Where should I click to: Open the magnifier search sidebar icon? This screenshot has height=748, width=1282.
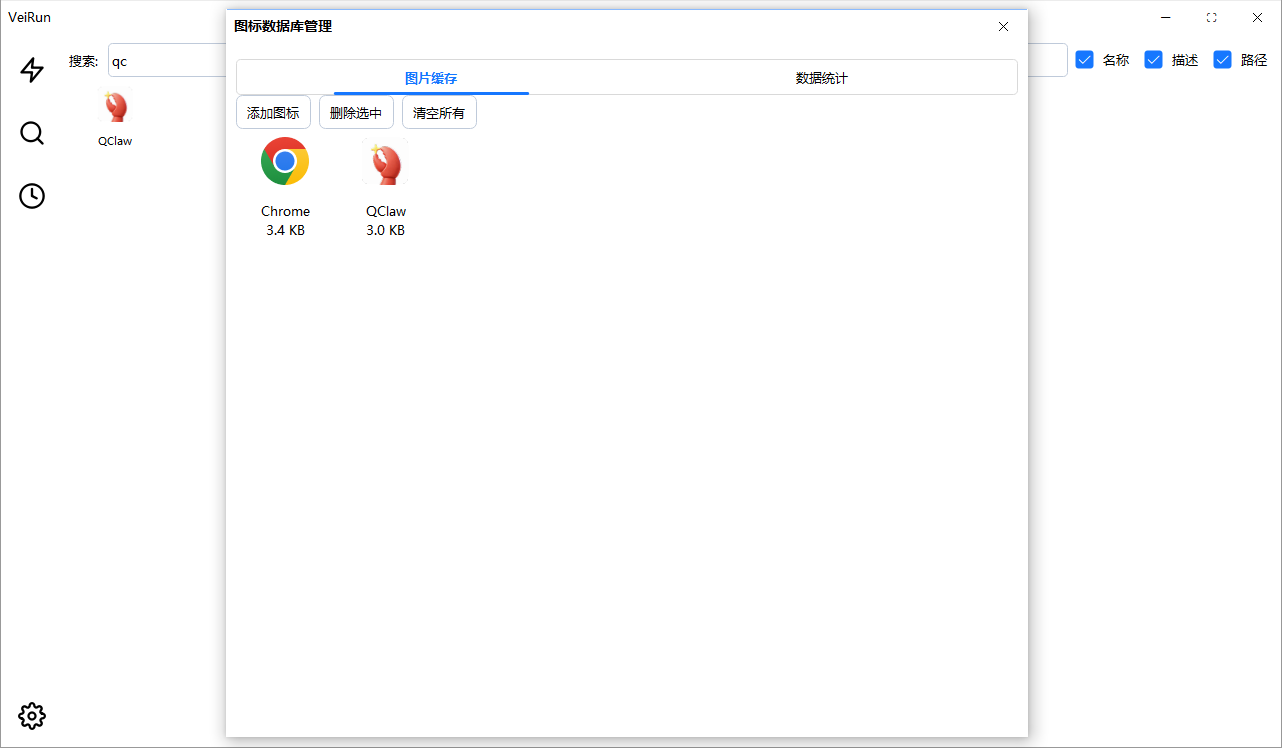pos(32,133)
